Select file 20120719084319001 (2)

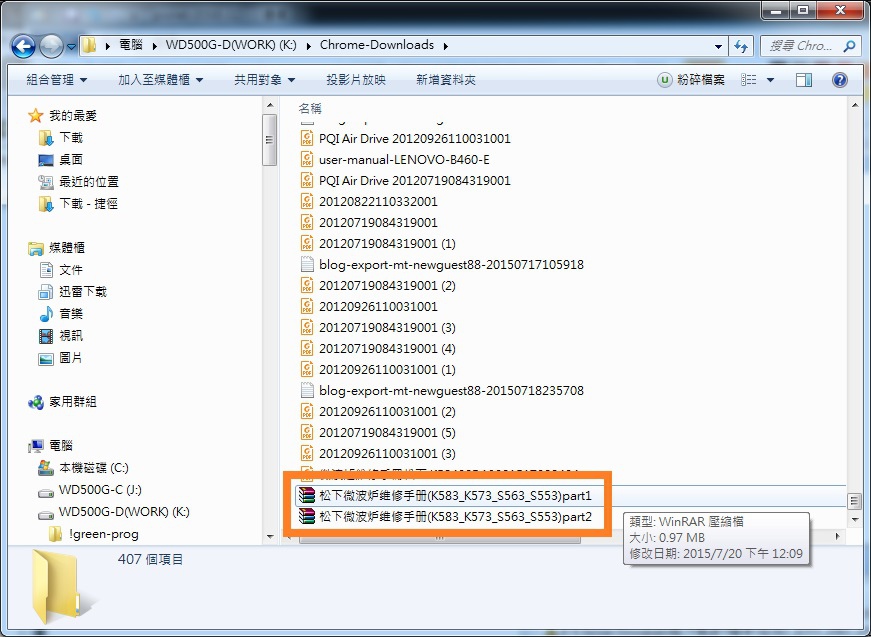(x=387, y=285)
